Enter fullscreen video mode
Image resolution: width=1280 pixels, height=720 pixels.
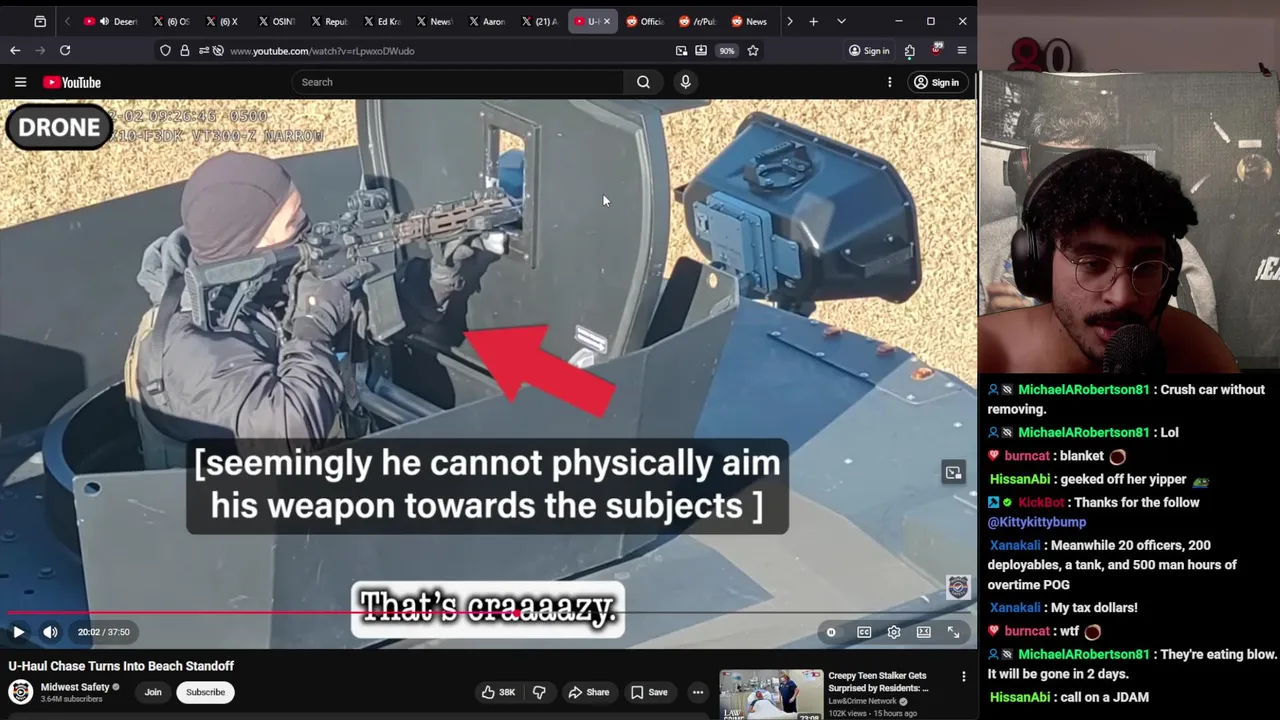click(953, 632)
